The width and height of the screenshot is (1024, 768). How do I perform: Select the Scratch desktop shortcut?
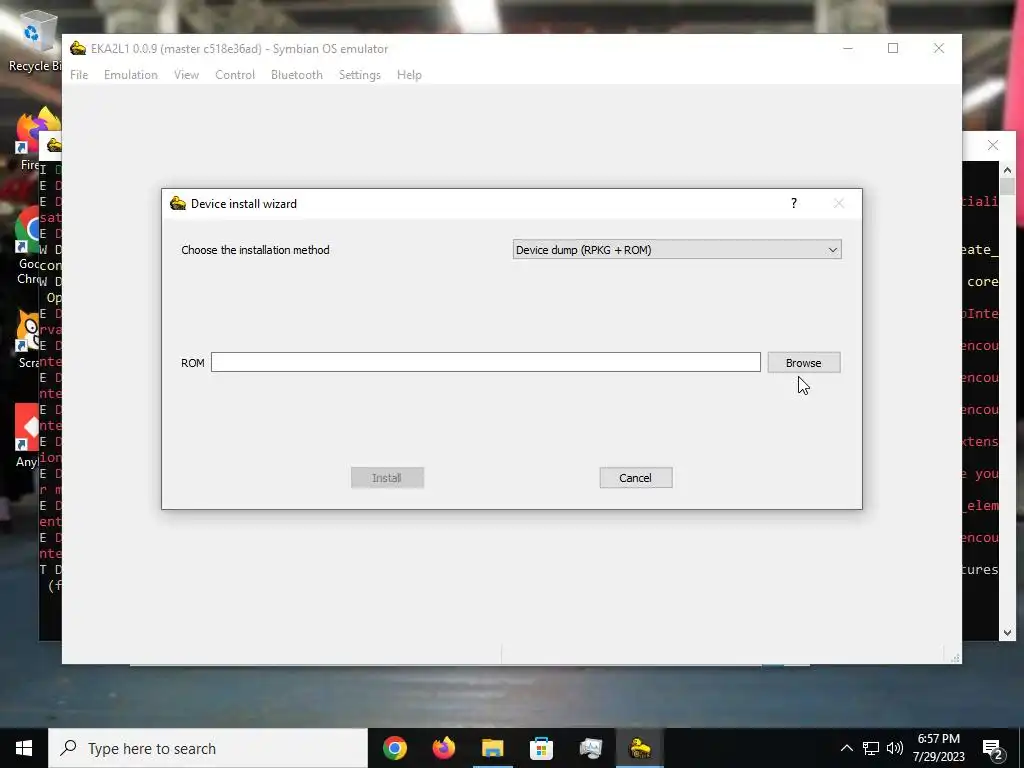(29, 340)
